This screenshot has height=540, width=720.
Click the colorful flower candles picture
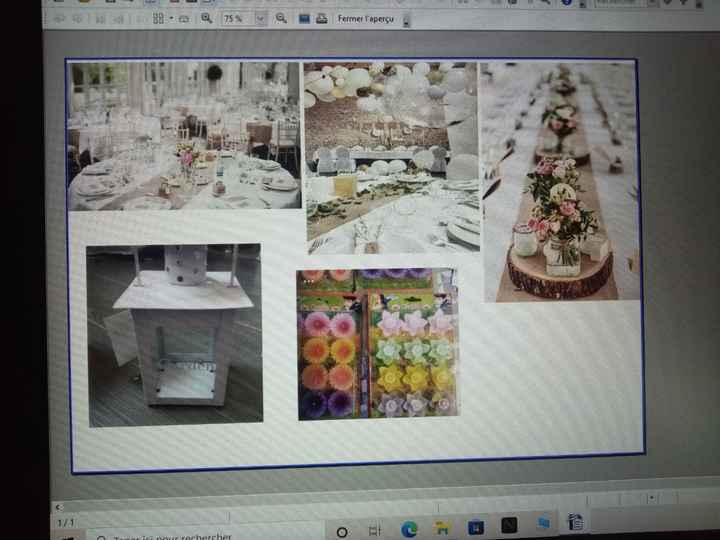click(377, 343)
